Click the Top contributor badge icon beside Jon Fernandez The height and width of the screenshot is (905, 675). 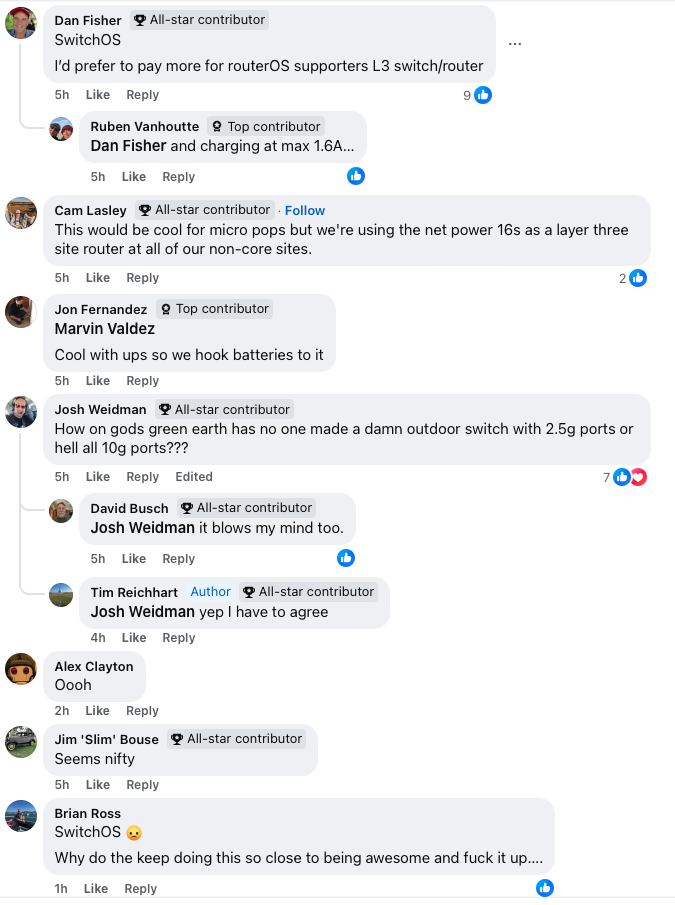click(166, 309)
